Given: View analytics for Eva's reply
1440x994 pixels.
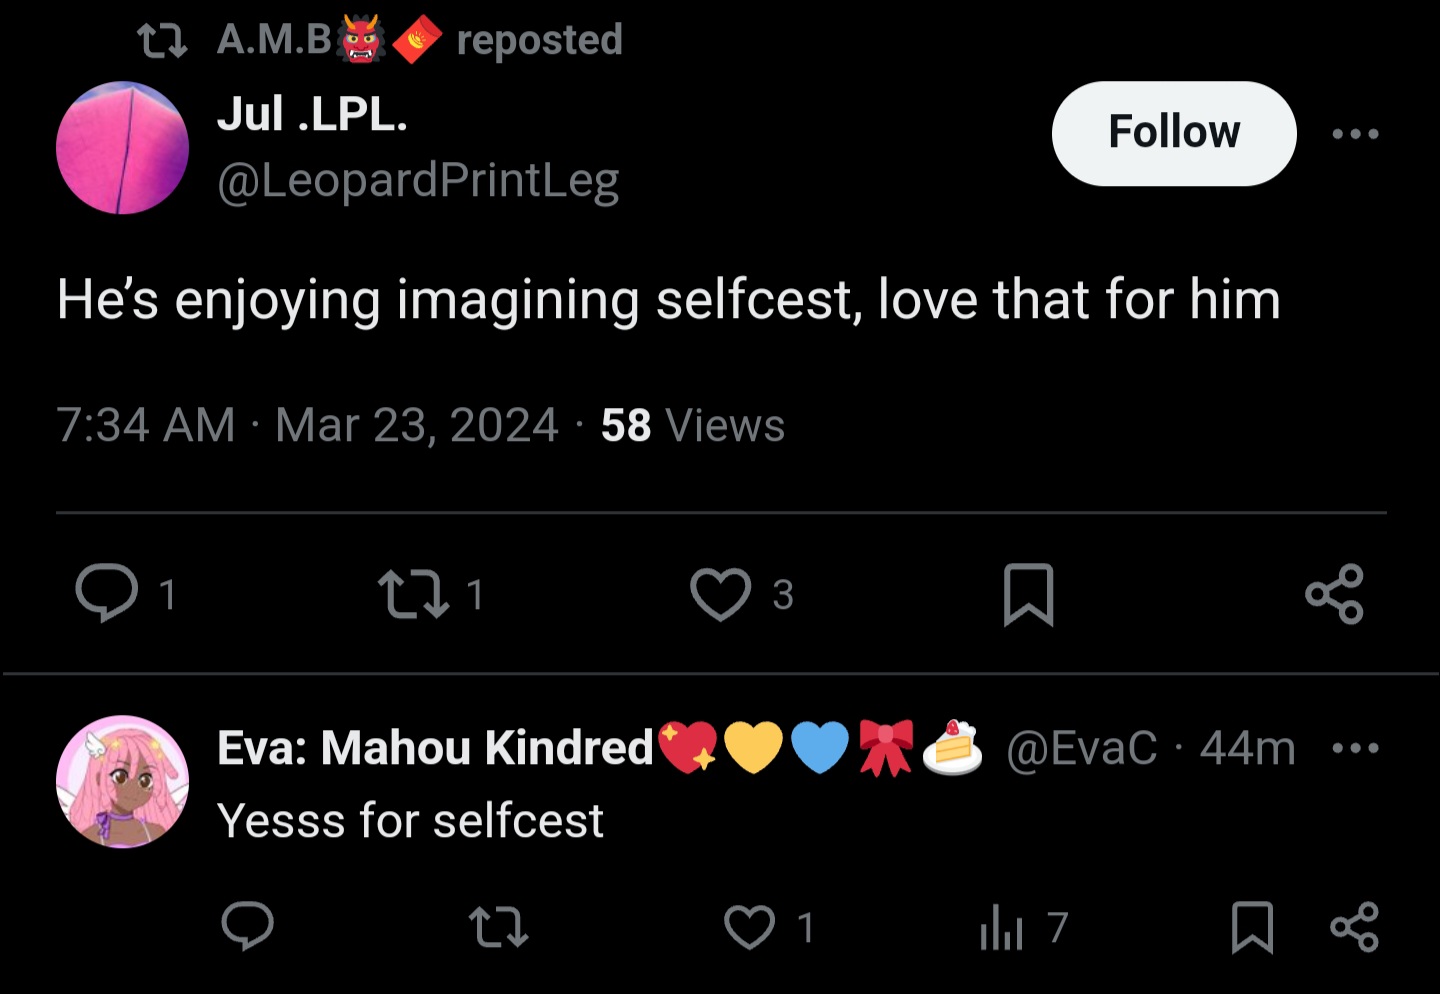Looking at the screenshot, I should tap(1002, 927).
